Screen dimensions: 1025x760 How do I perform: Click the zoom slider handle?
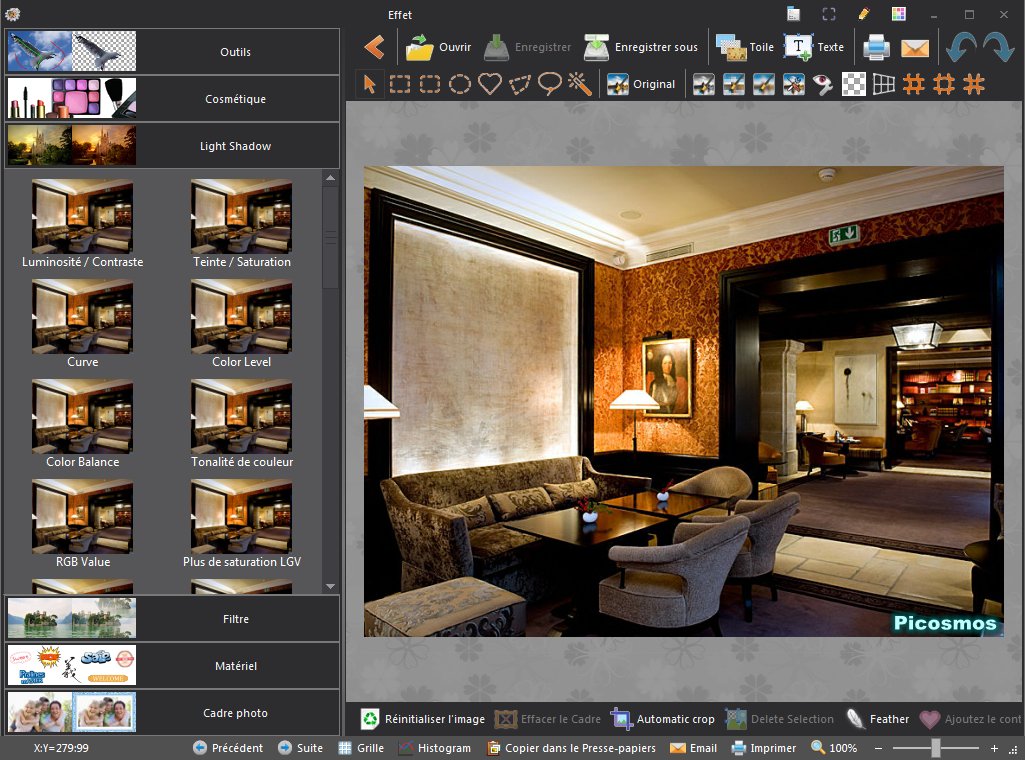936,748
